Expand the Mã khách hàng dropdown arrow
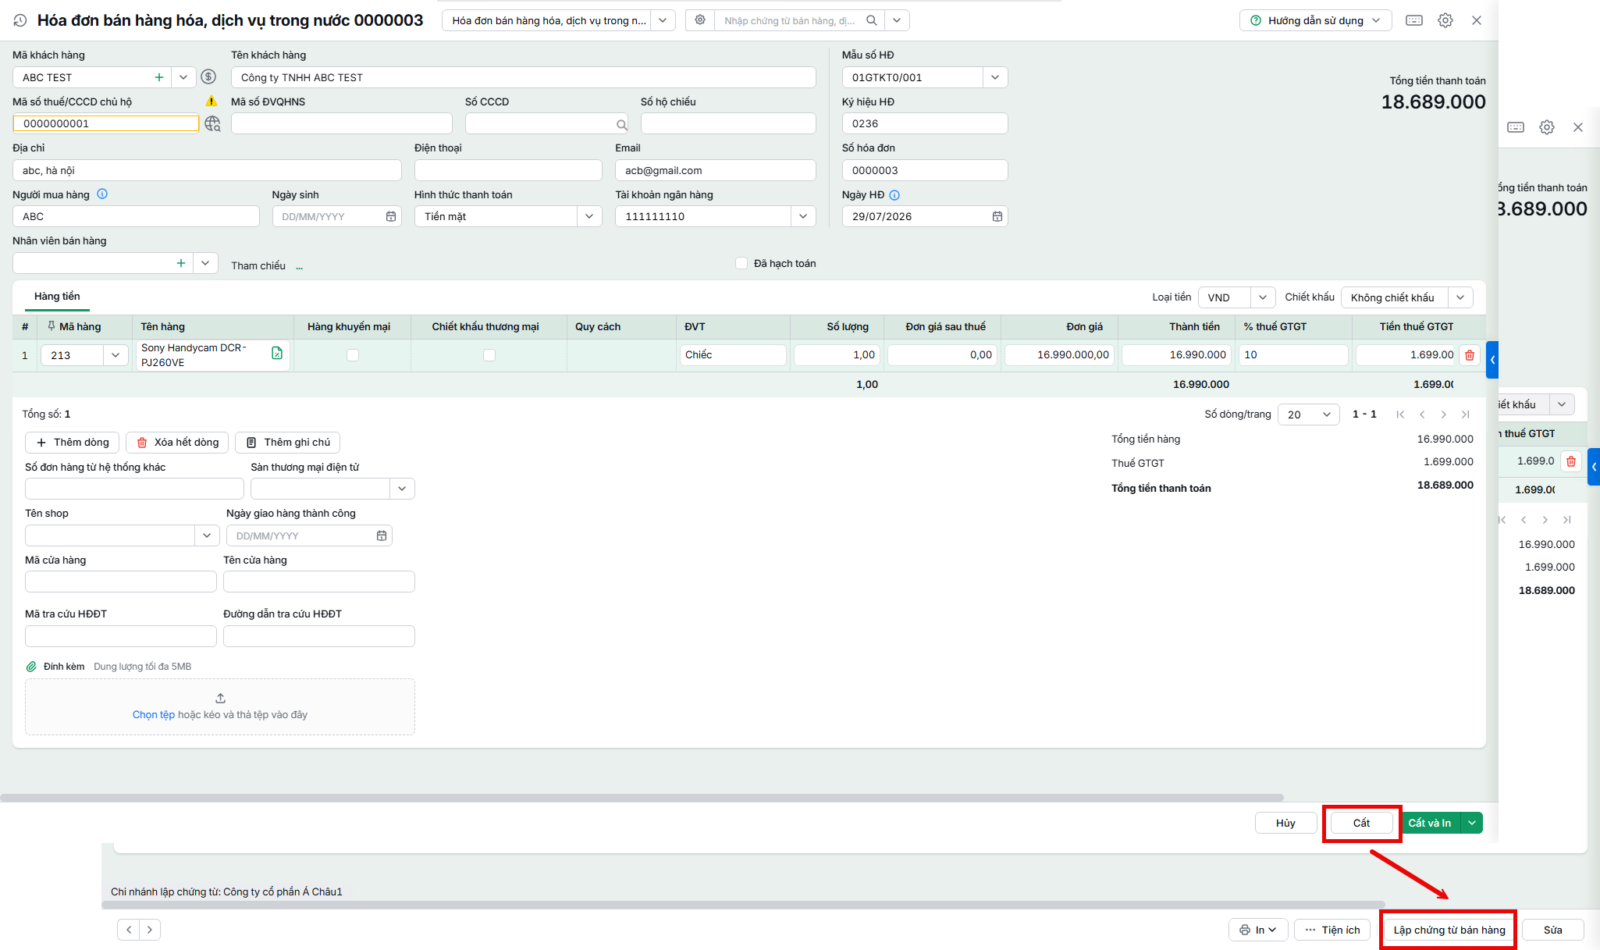1600x950 pixels. (x=183, y=77)
